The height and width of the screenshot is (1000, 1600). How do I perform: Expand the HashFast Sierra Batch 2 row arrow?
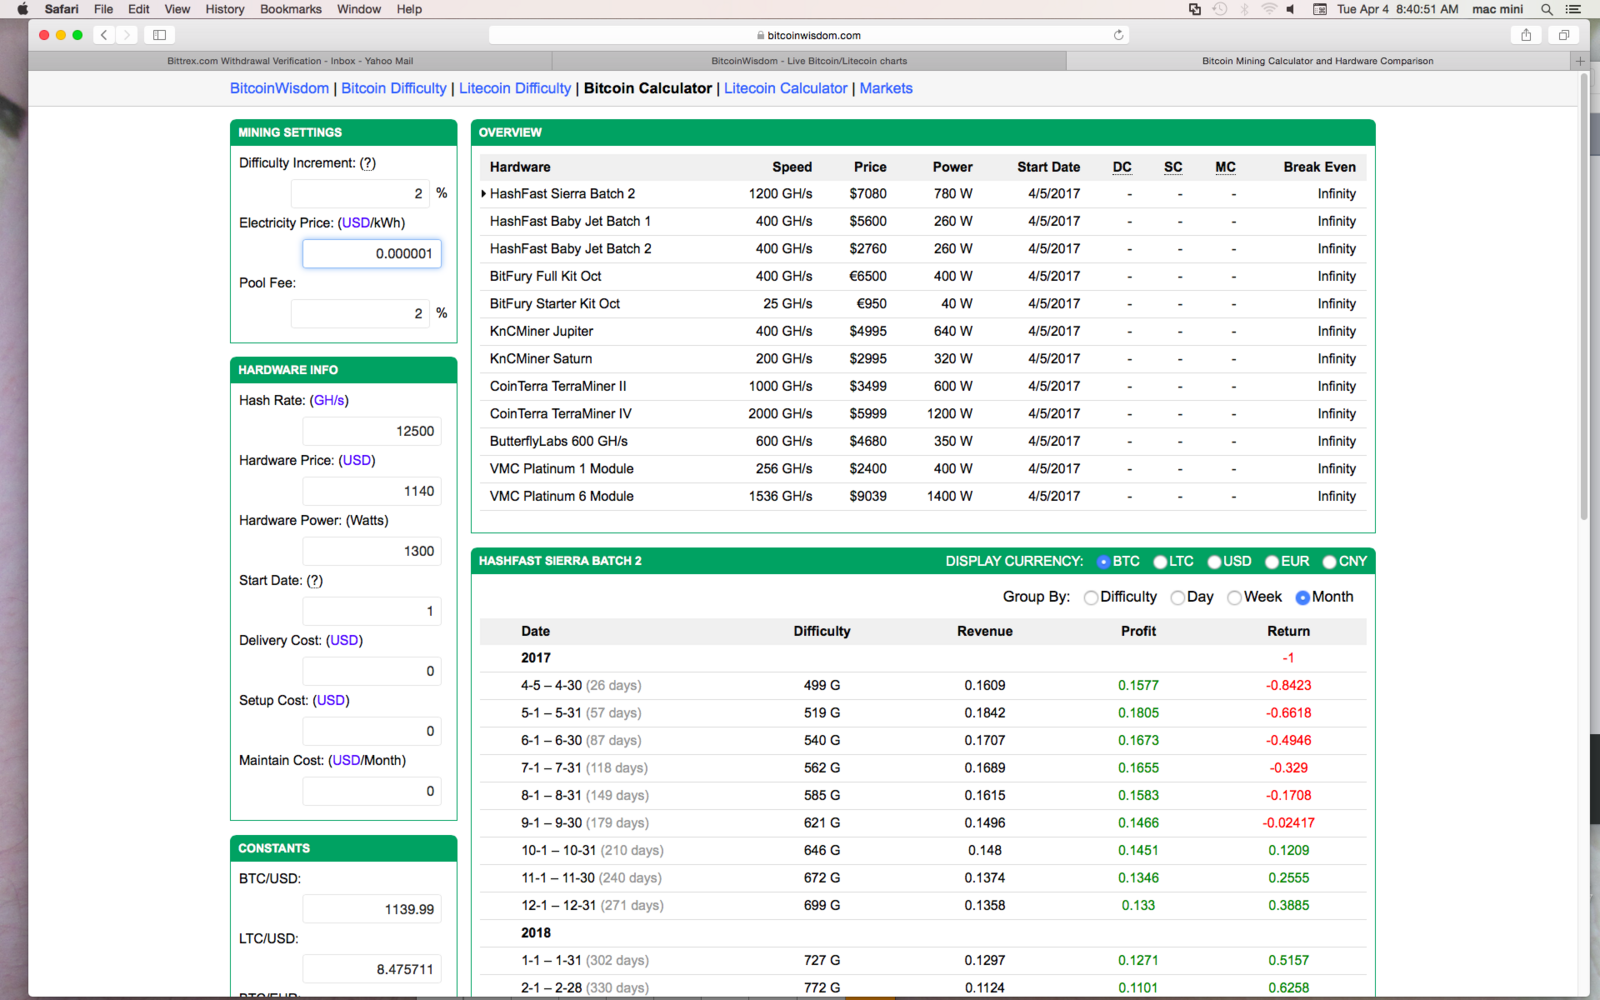pyautogui.click(x=484, y=194)
